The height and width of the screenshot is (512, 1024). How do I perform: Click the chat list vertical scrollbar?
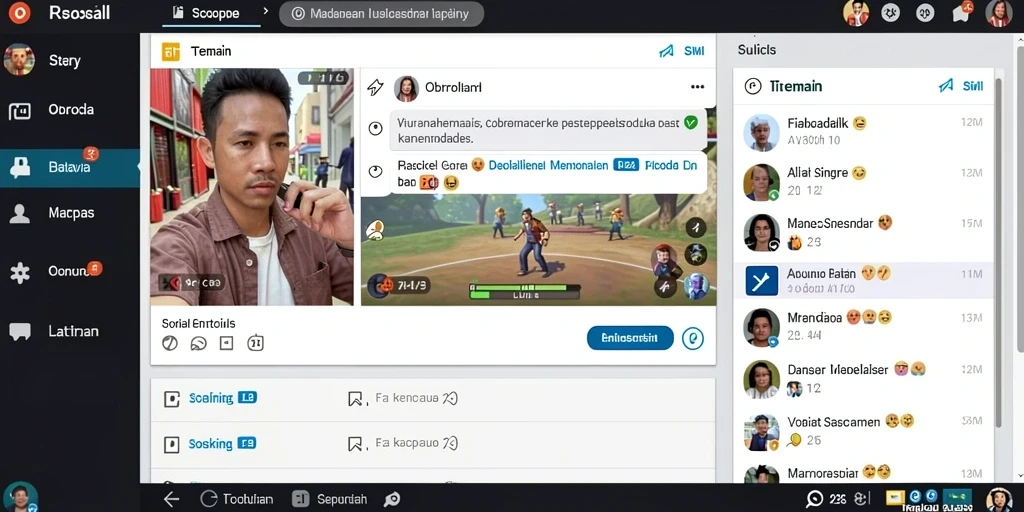click(x=997, y=255)
